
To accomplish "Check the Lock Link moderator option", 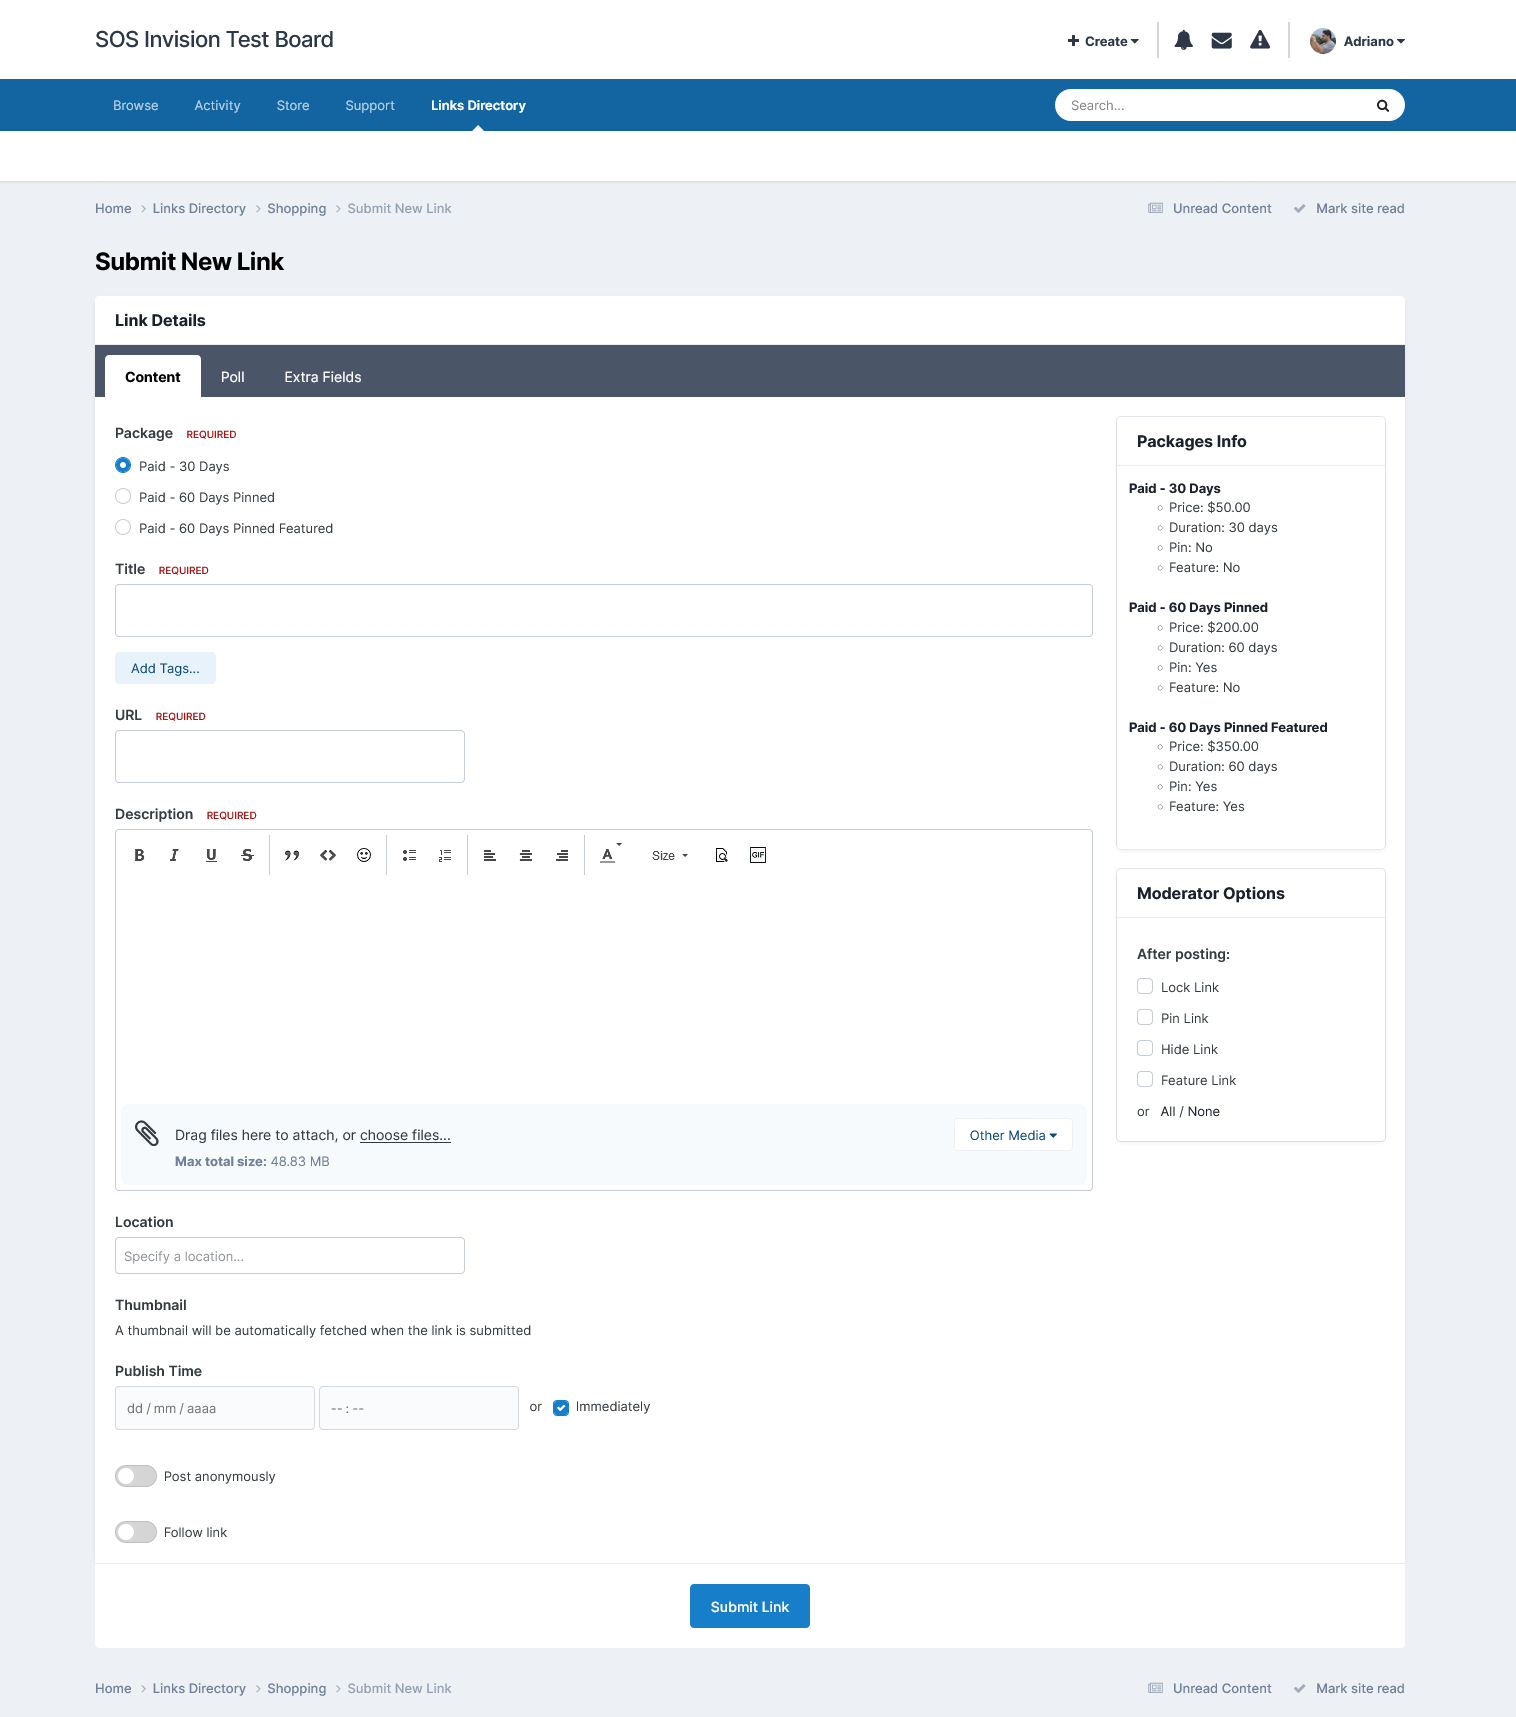I will [x=1145, y=987].
